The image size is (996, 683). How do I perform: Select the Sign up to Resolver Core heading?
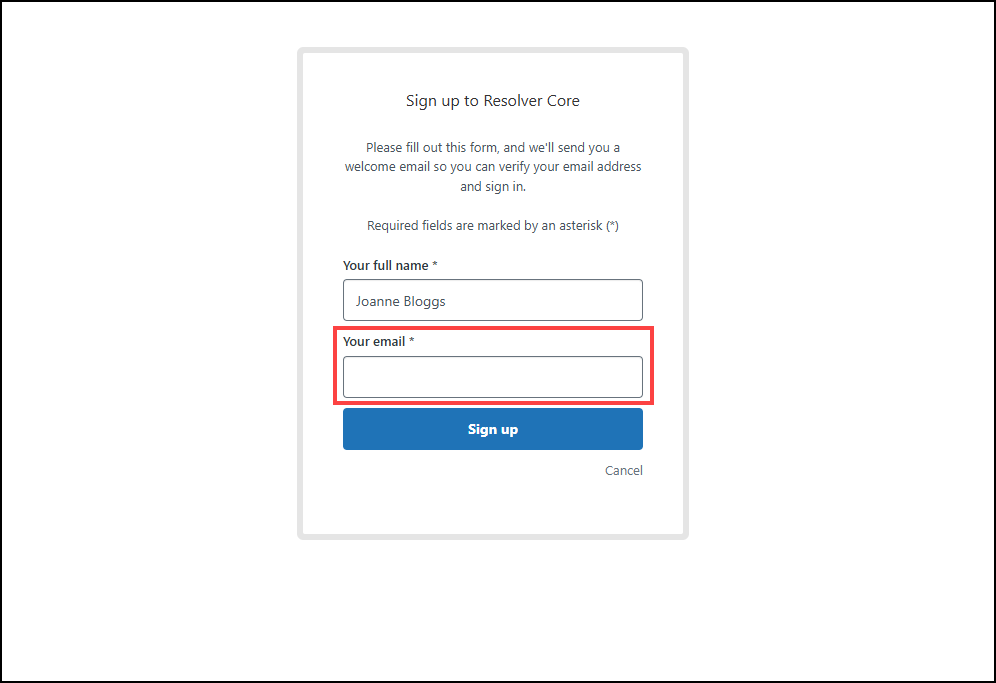tap(492, 100)
